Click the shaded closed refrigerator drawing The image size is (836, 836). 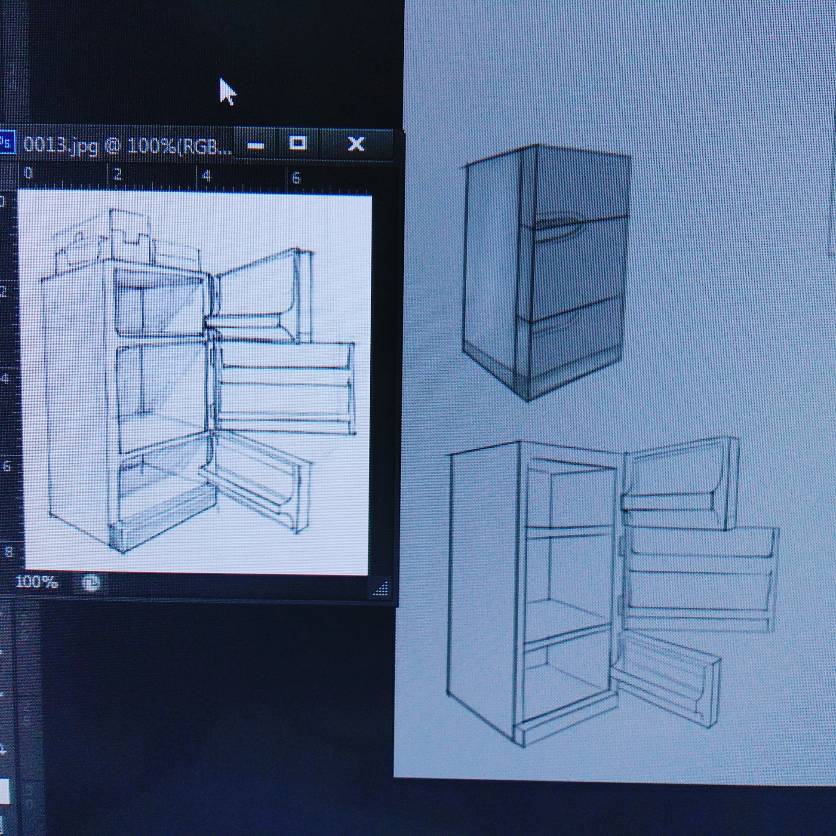coord(545,272)
